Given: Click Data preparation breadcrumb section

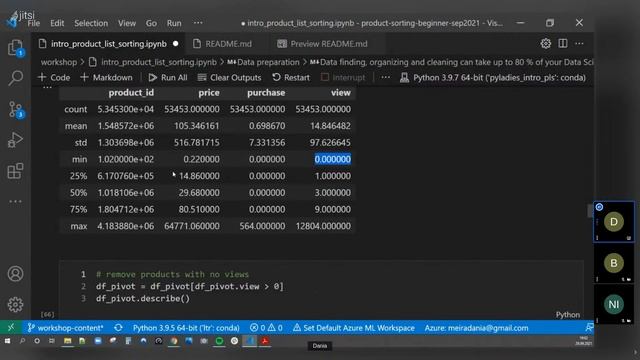Looking at the screenshot, I should coord(263,62).
